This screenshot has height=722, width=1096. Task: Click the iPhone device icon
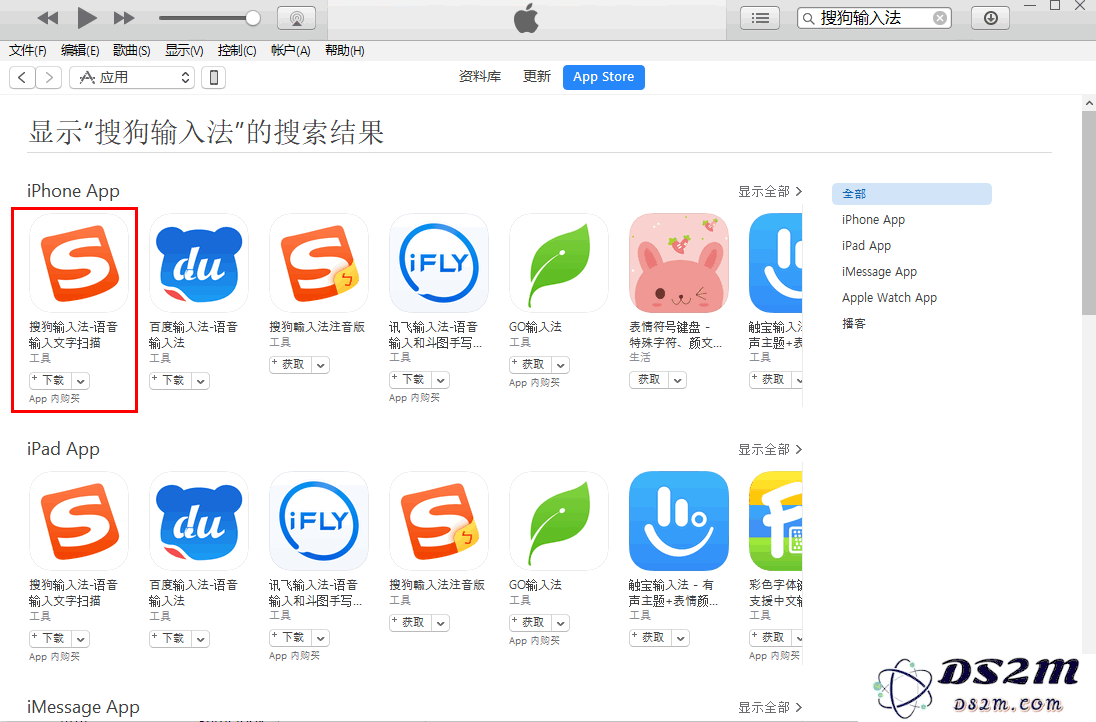[214, 78]
